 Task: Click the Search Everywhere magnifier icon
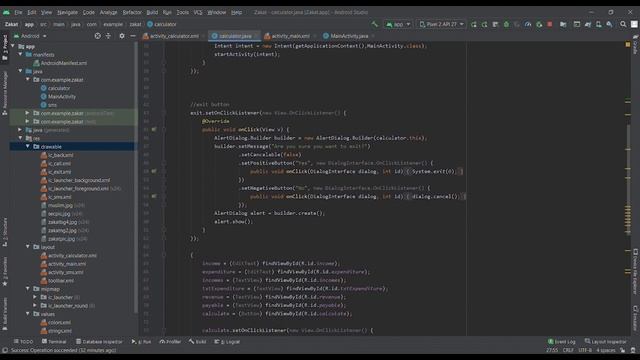tap(623, 24)
